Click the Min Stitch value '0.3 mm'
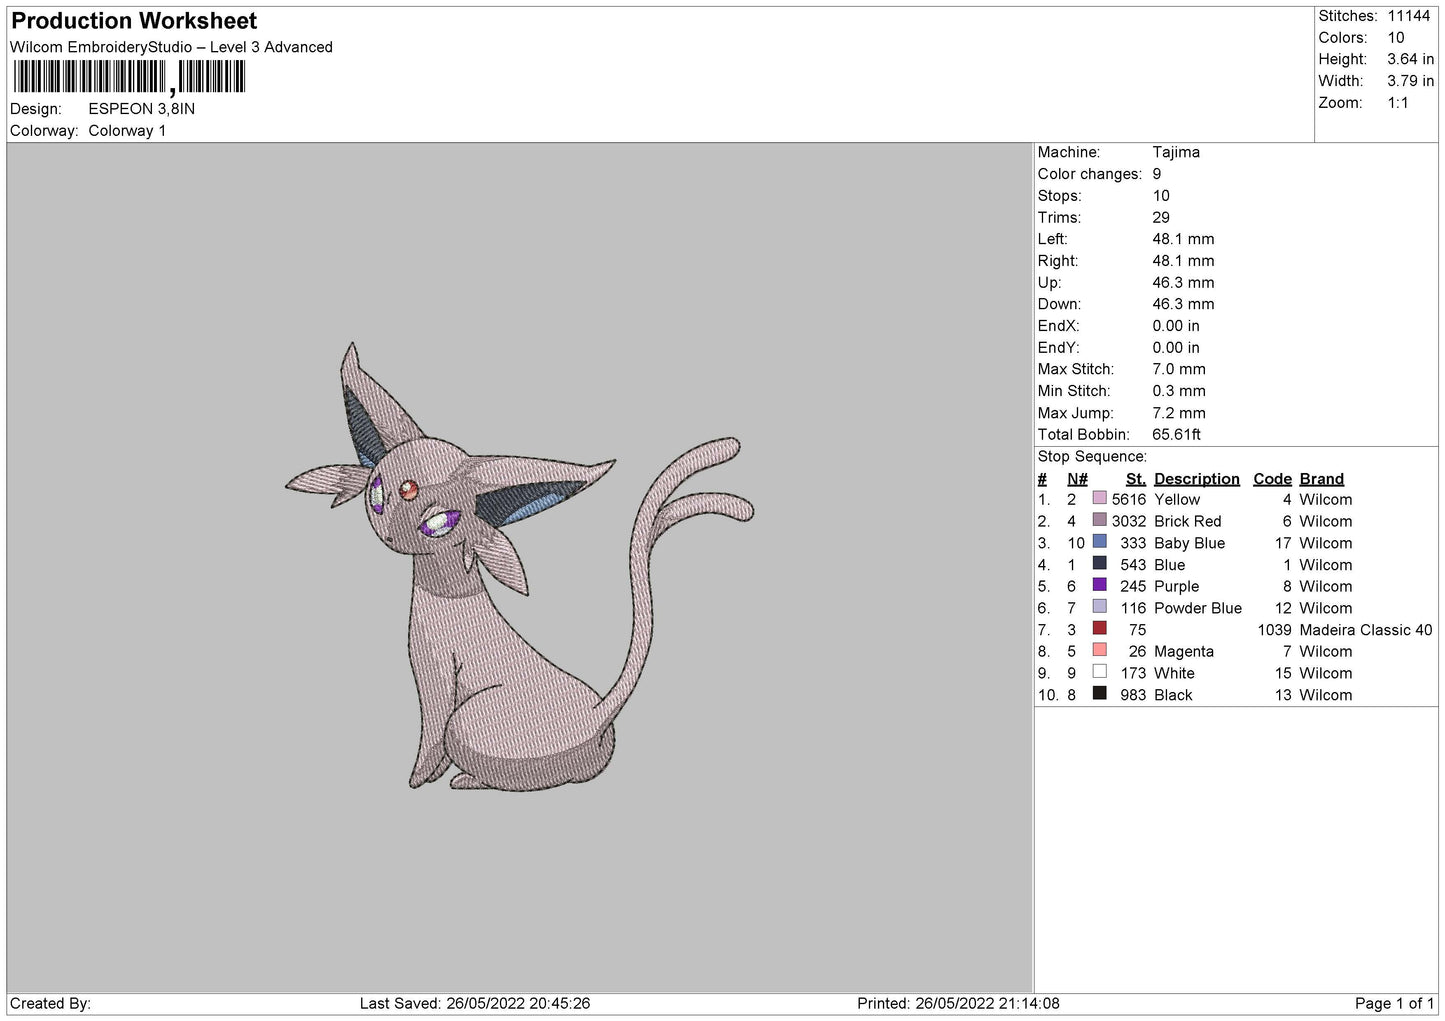Viewport: 1445px width, 1021px height. click(1179, 391)
